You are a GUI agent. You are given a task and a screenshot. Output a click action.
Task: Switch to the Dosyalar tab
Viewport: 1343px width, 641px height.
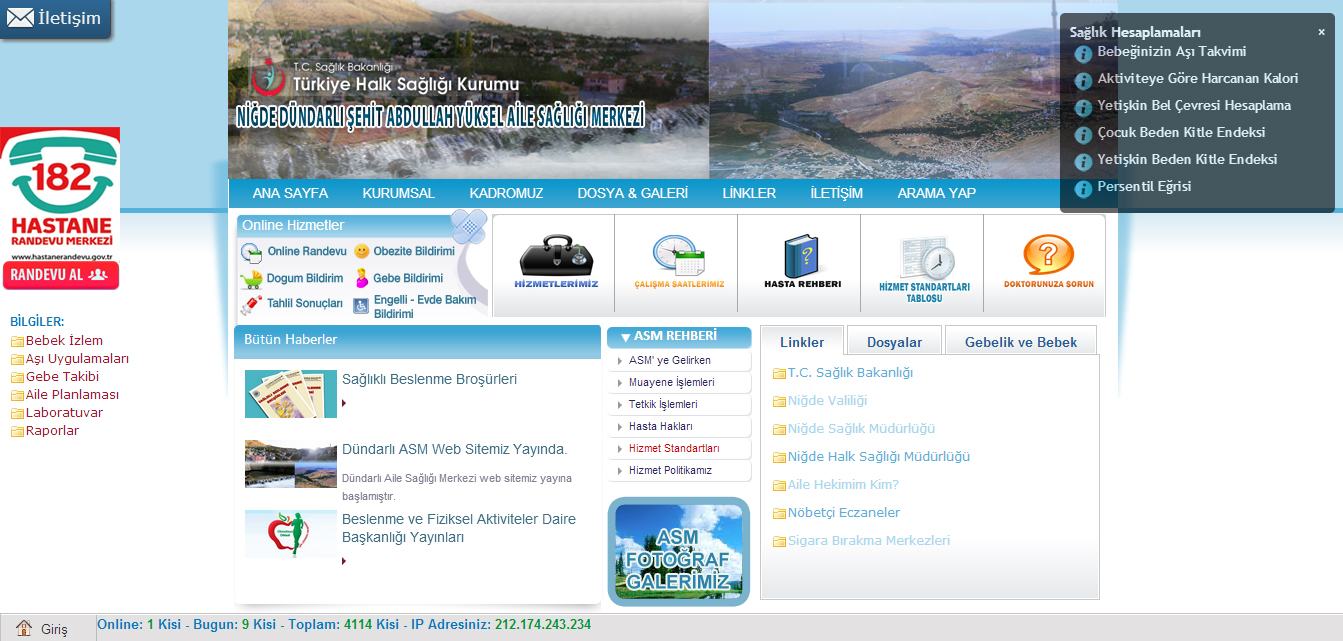pos(894,342)
